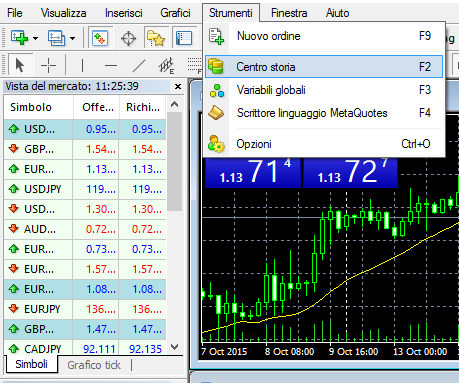Click the Offe... column header
This screenshot has width=459, height=383.
click(96, 107)
